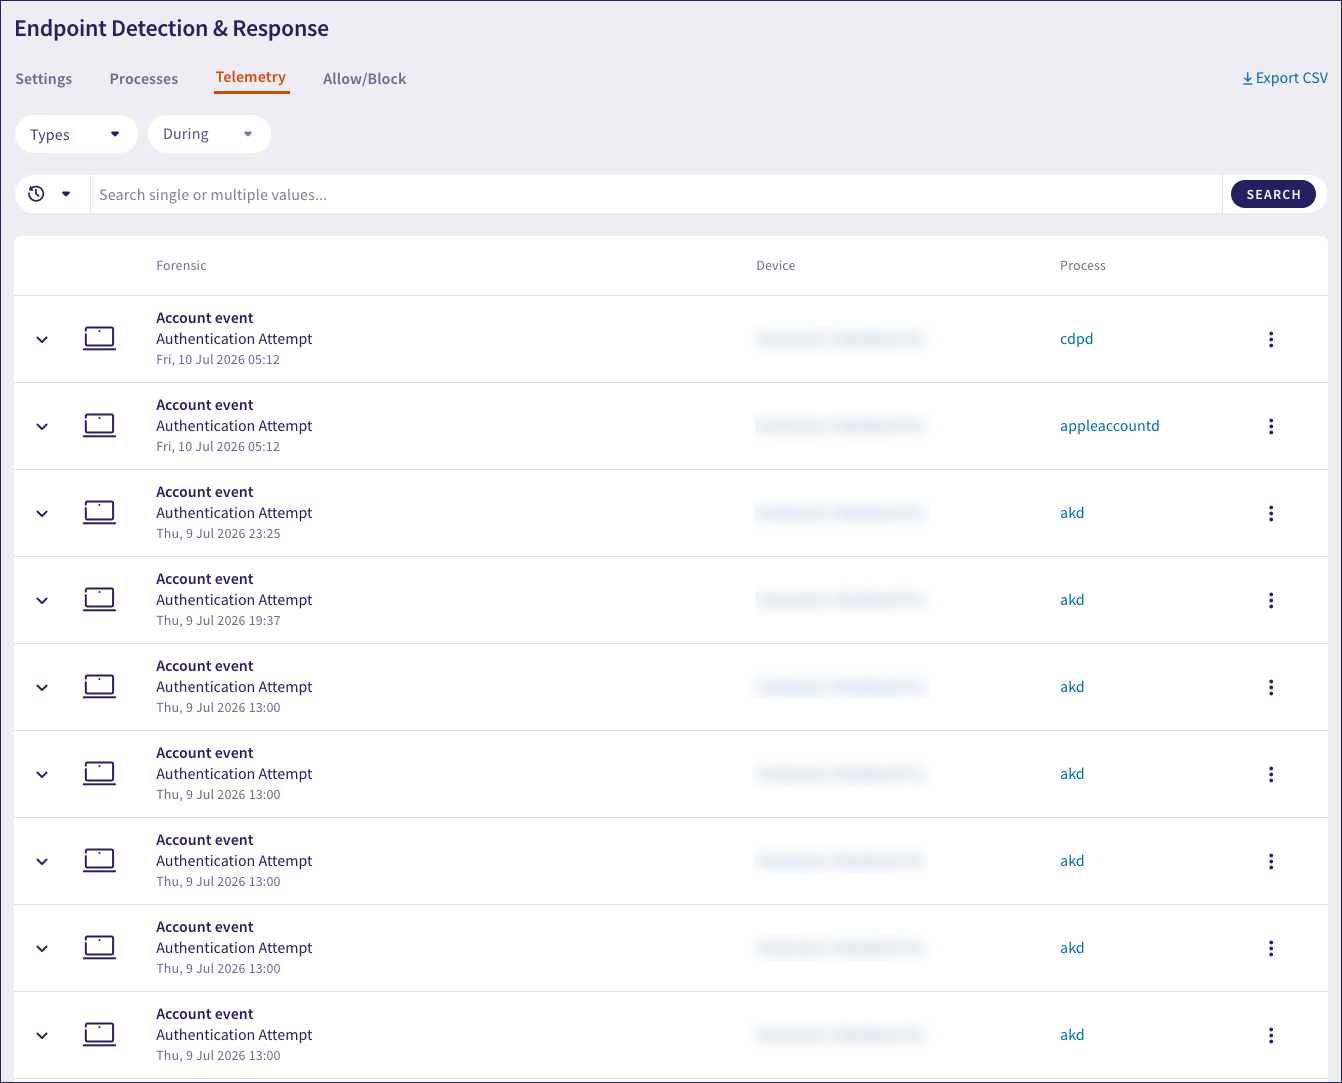The height and width of the screenshot is (1083, 1342).
Task: Expand the akd event from Thu 19:37
Action: click(x=42, y=601)
